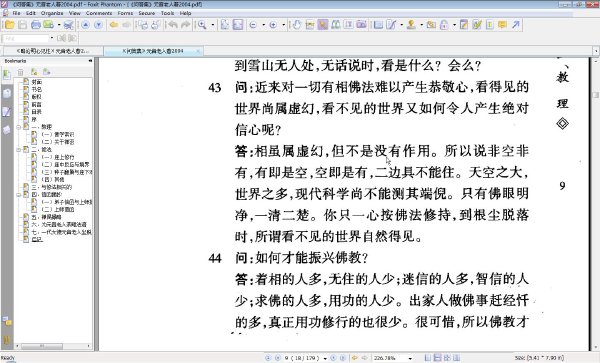Click the Find text input field
600x363 pixels.
pos(26,38)
